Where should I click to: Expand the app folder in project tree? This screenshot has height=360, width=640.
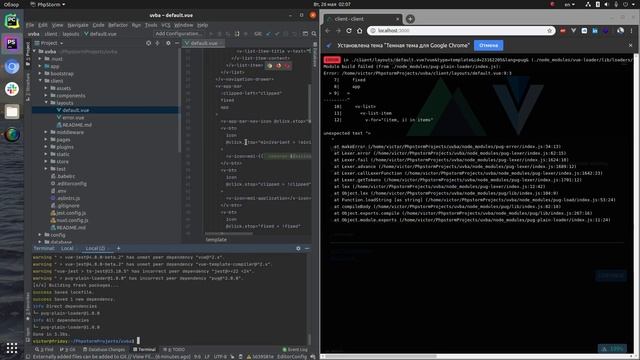(x=40, y=66)
